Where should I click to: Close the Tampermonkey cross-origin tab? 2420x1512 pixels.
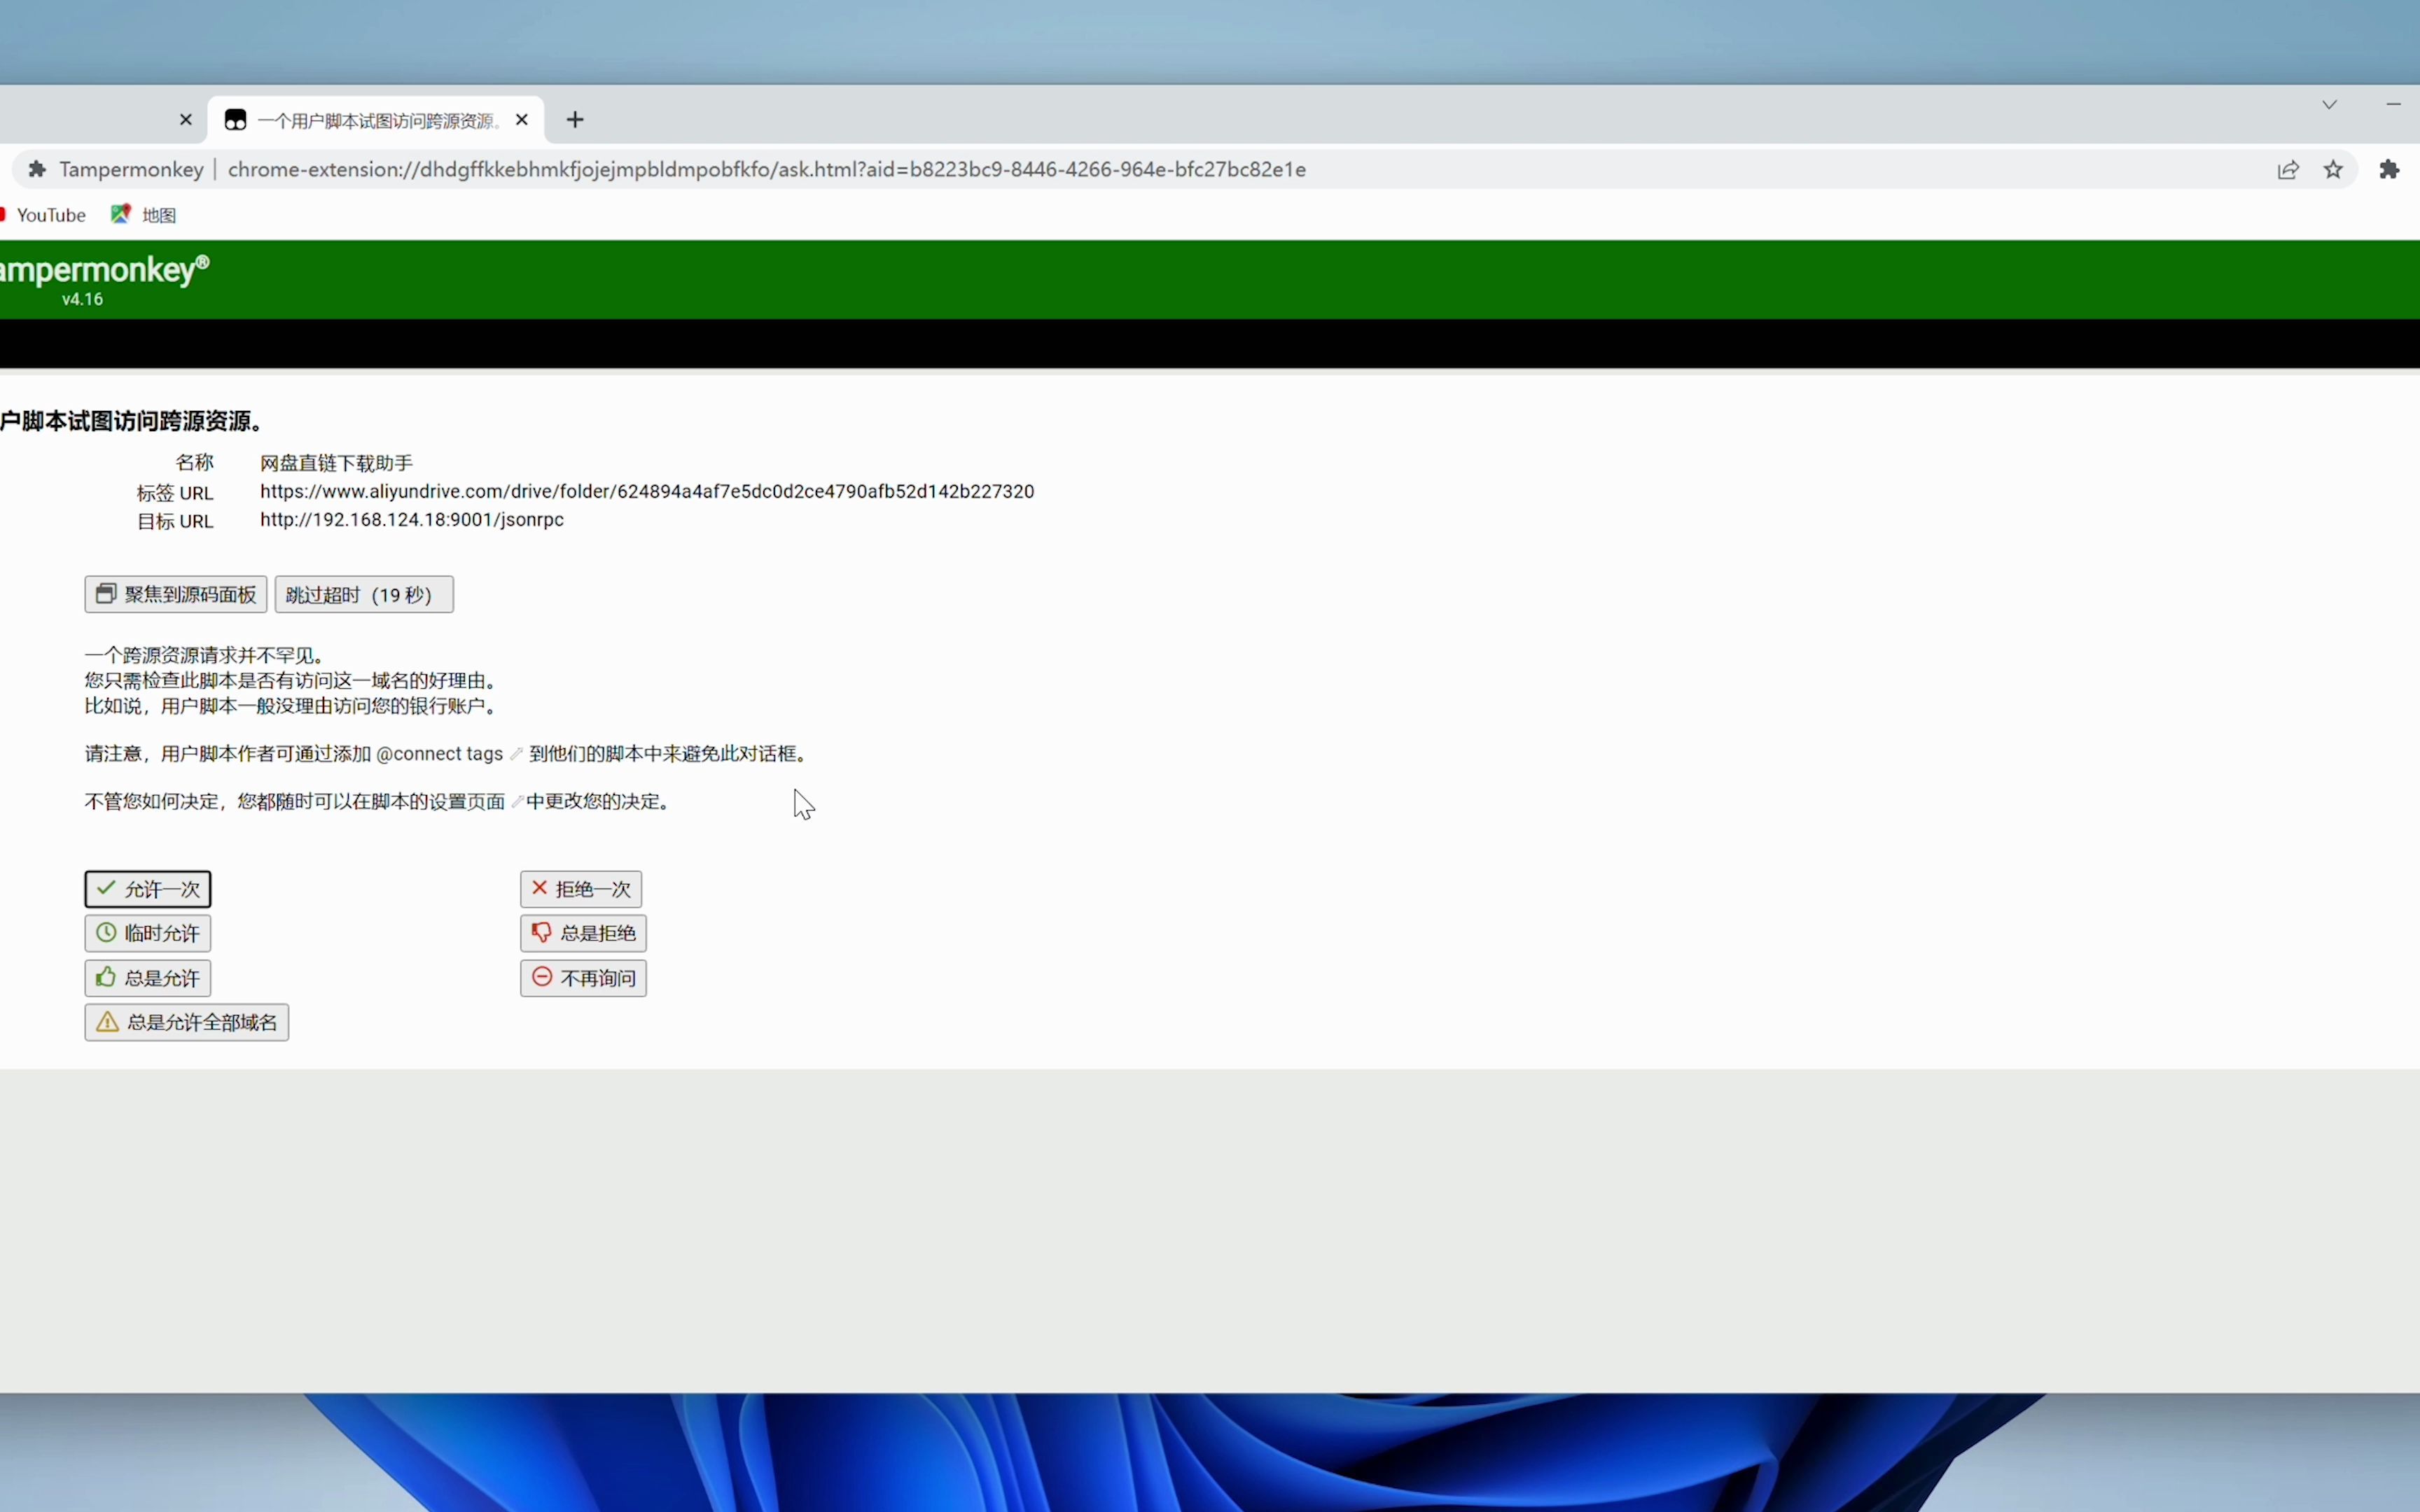tap(522, 120)
